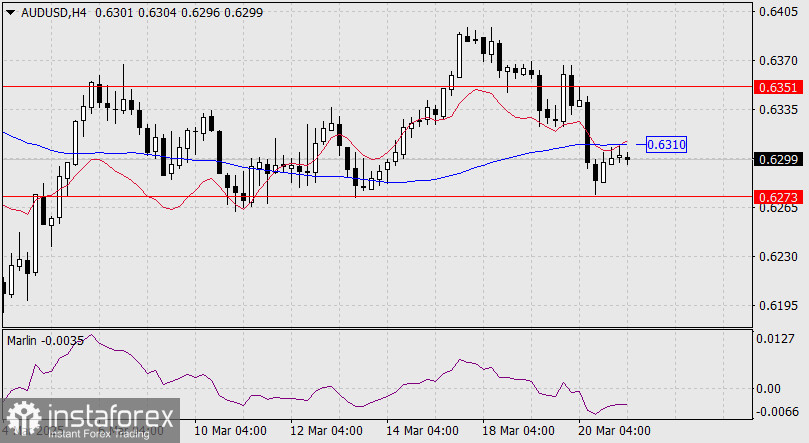Viewport: 809px width, 443px height.
Task: Click the 18 Mar 04:00 time label
Action: [x=518, y=431]
